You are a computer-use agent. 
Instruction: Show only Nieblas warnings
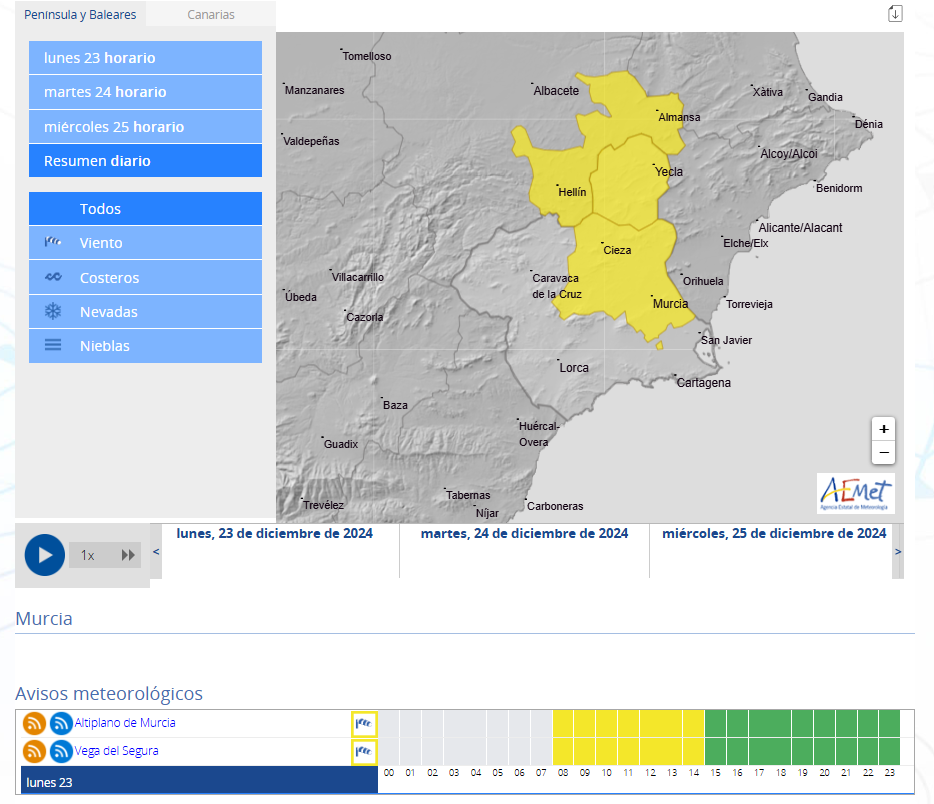click(145, 346)
